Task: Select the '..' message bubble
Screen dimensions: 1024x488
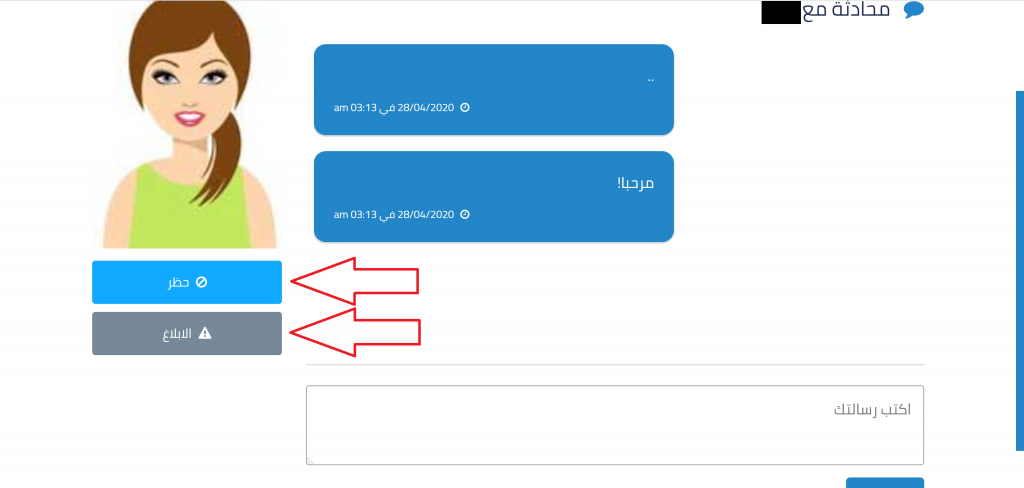Action: click(494, 89)
